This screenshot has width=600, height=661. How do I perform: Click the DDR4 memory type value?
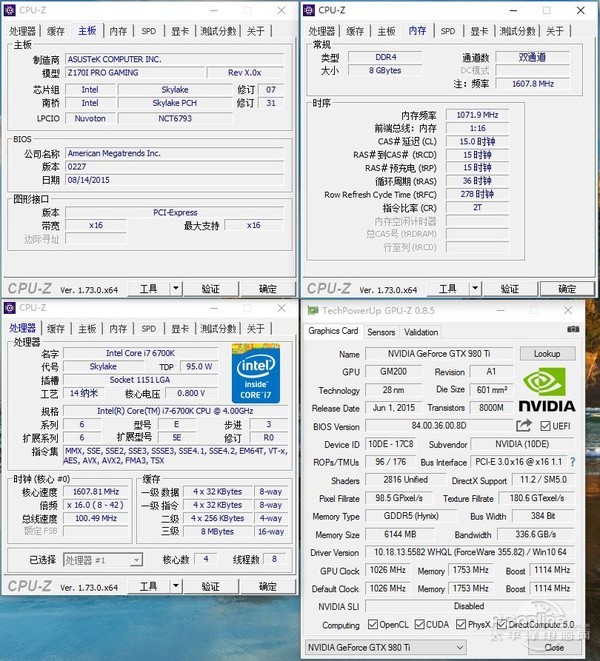tap(385, 57)
